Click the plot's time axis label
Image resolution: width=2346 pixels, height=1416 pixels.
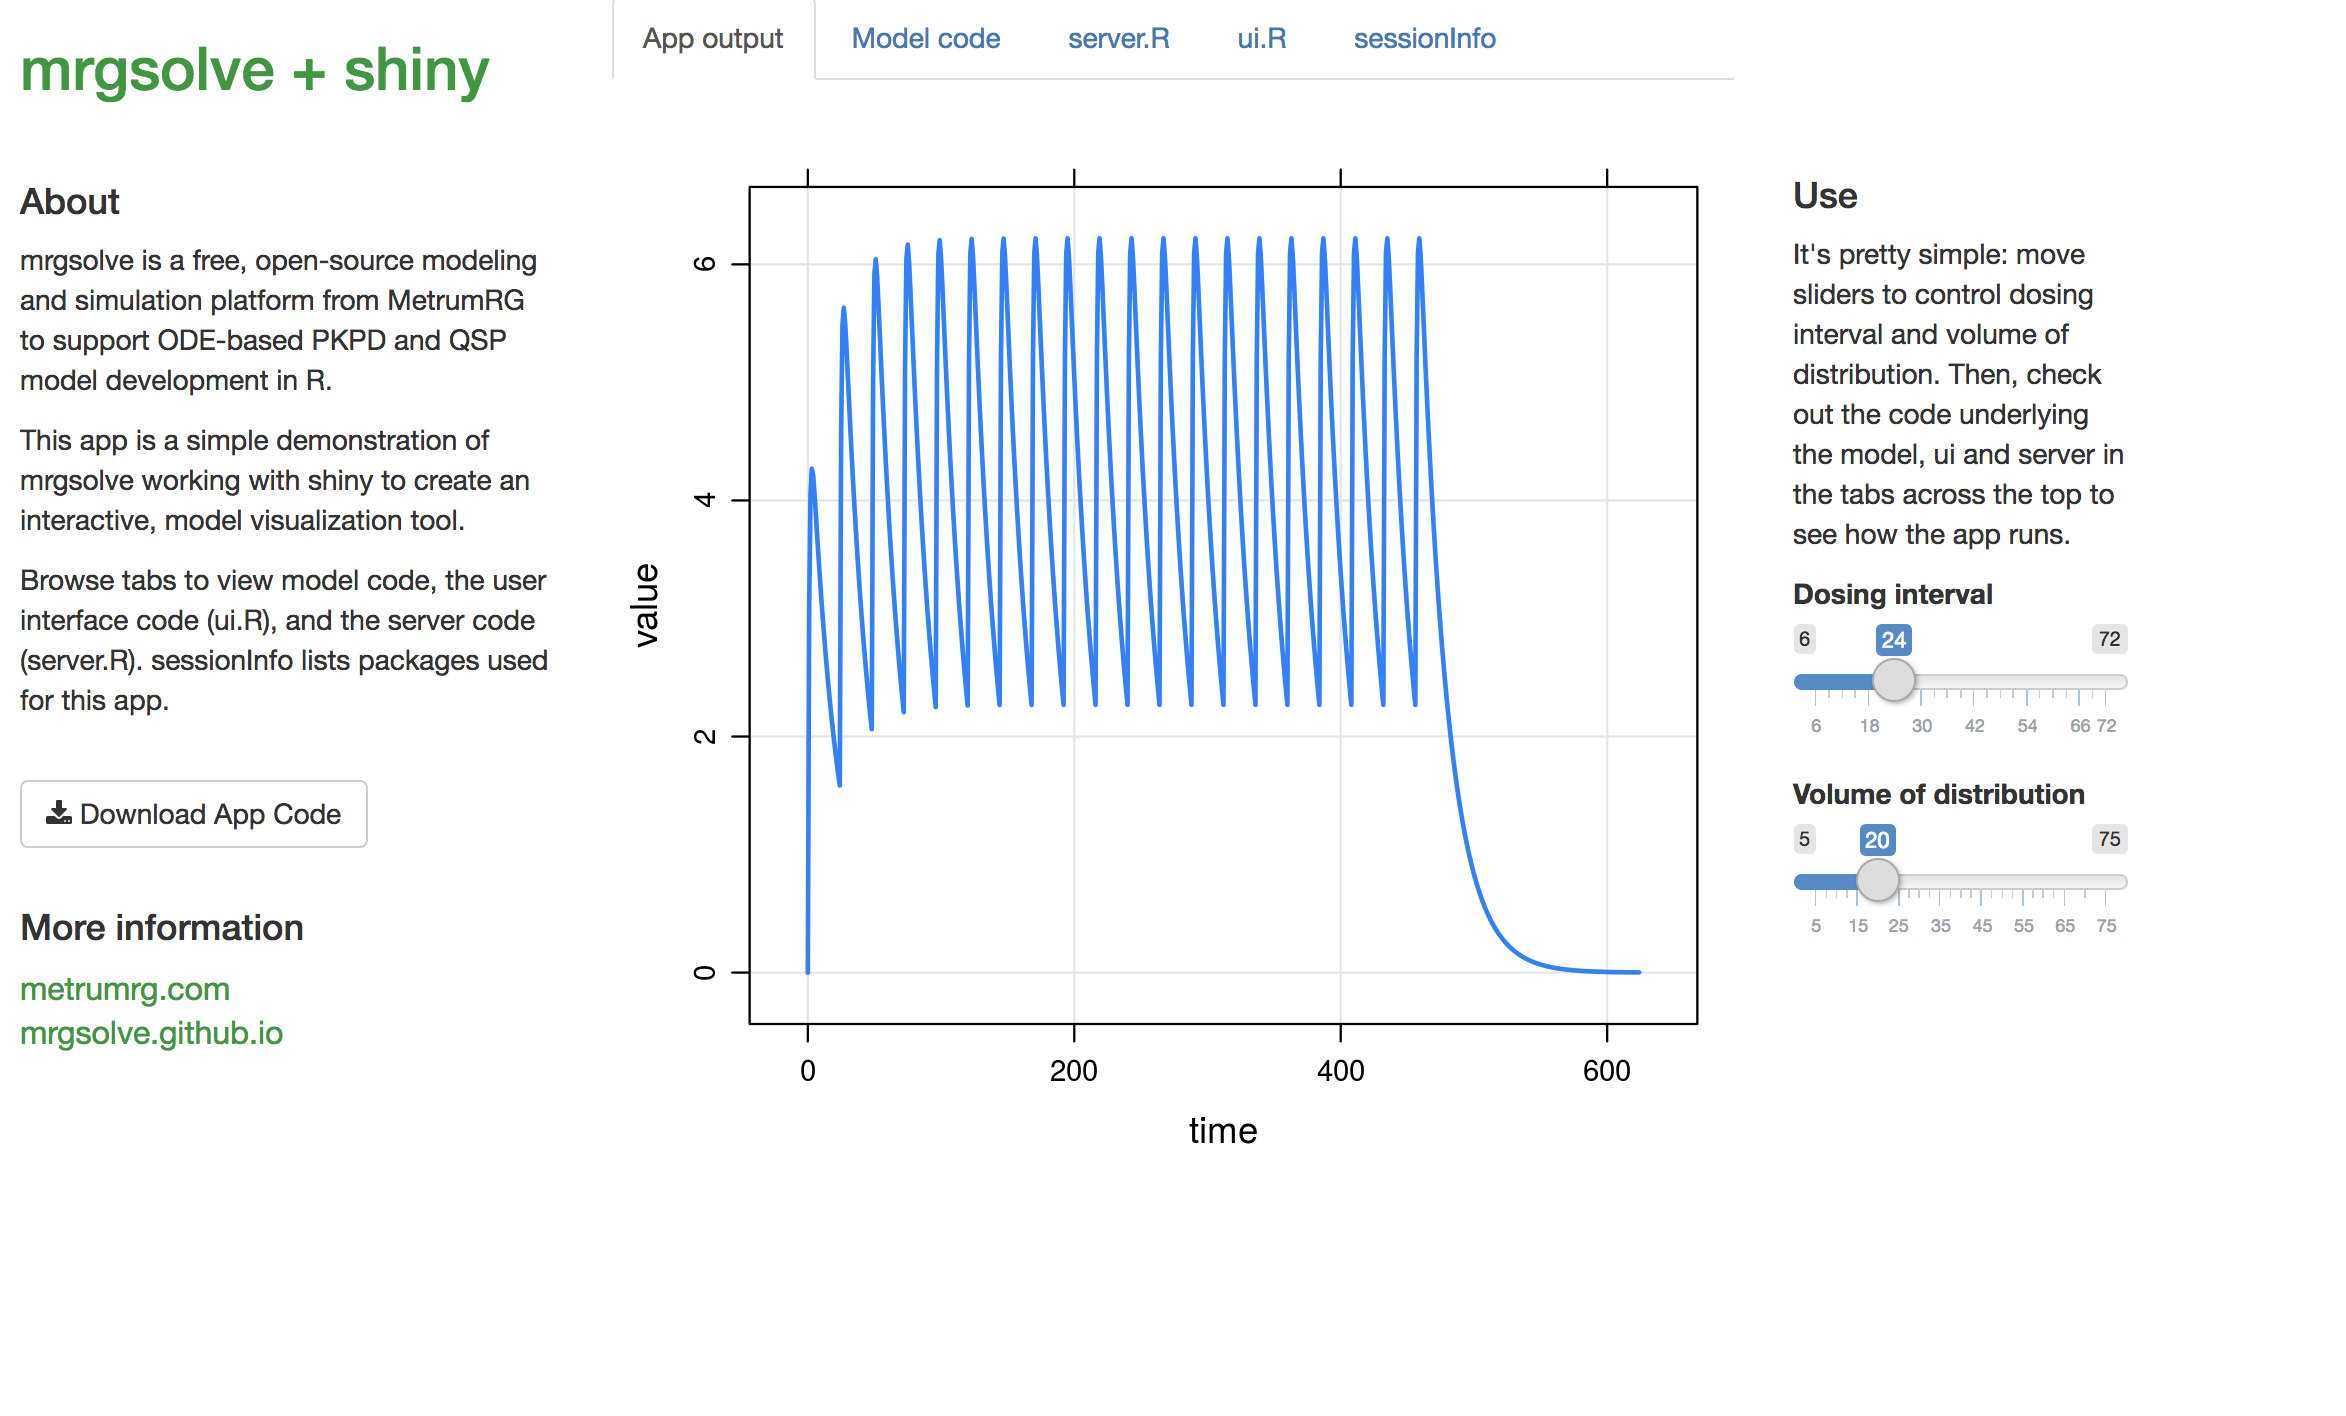pyautogui.click(x=1222, y=1131)
